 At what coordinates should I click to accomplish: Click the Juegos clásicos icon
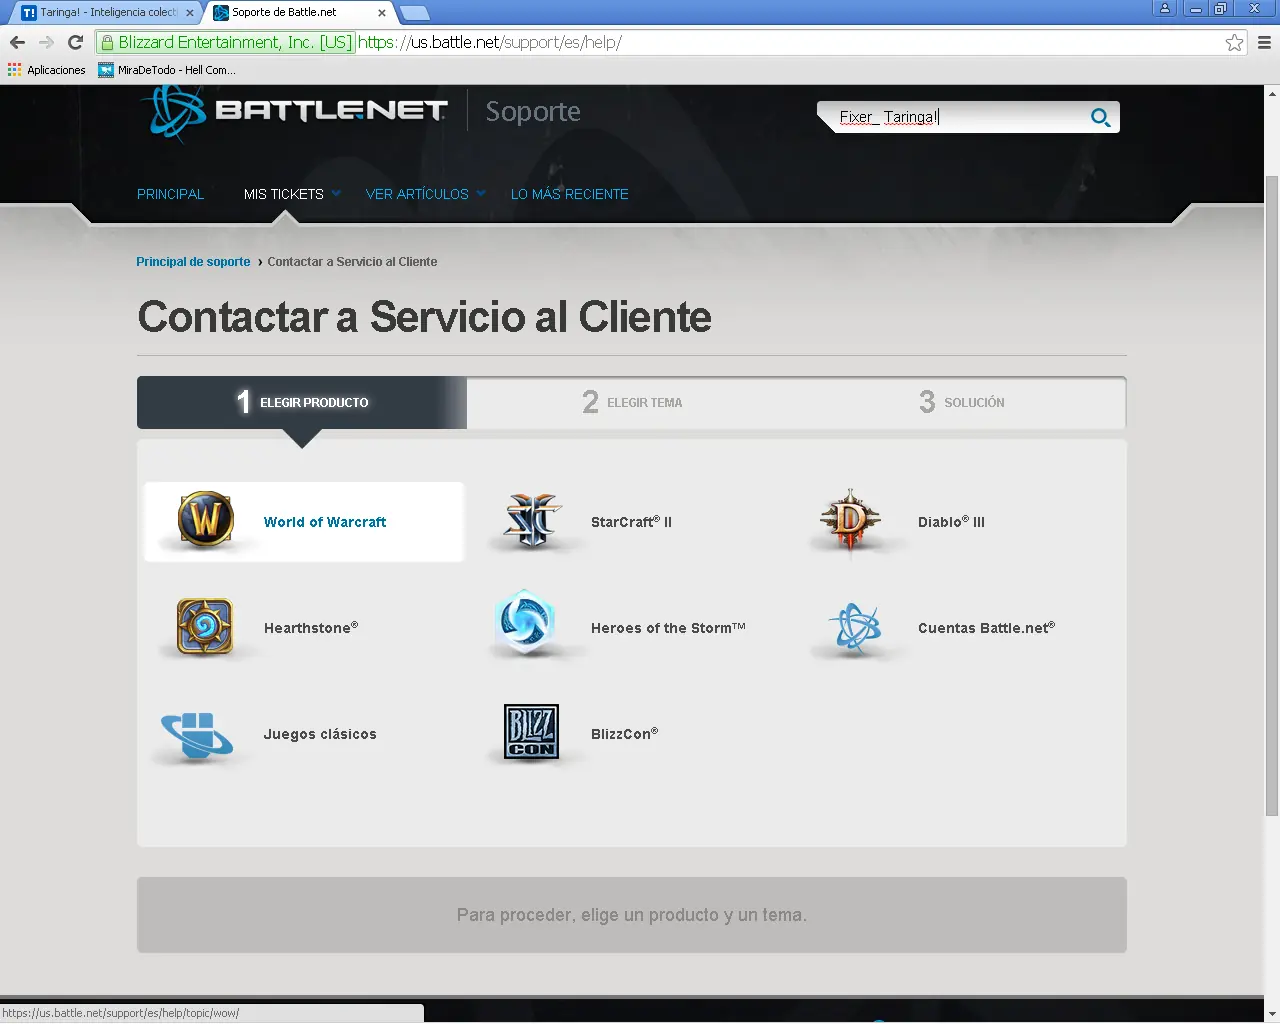point(197,735)
